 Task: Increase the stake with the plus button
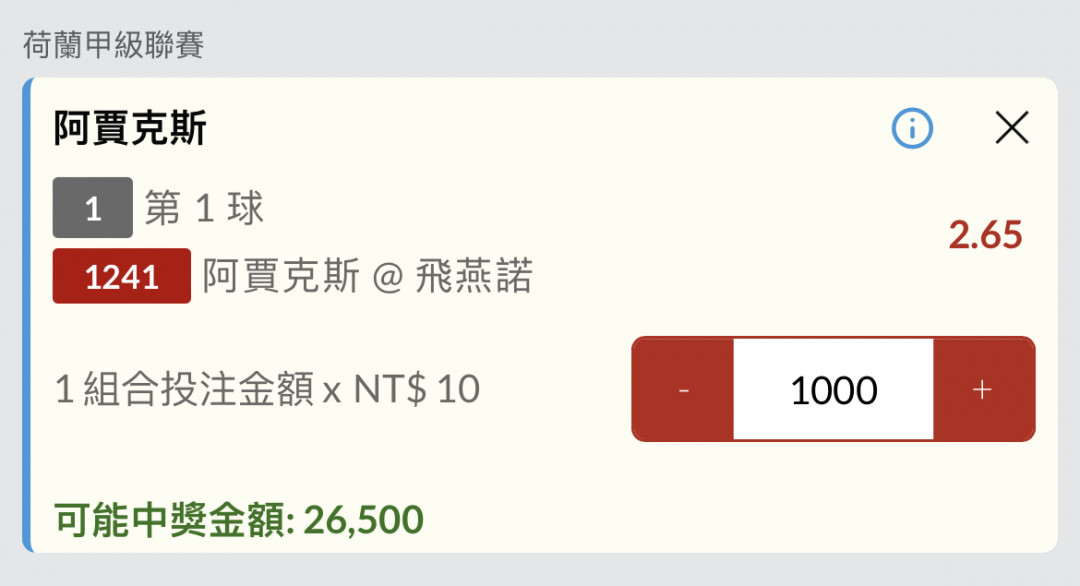[984, 389]
